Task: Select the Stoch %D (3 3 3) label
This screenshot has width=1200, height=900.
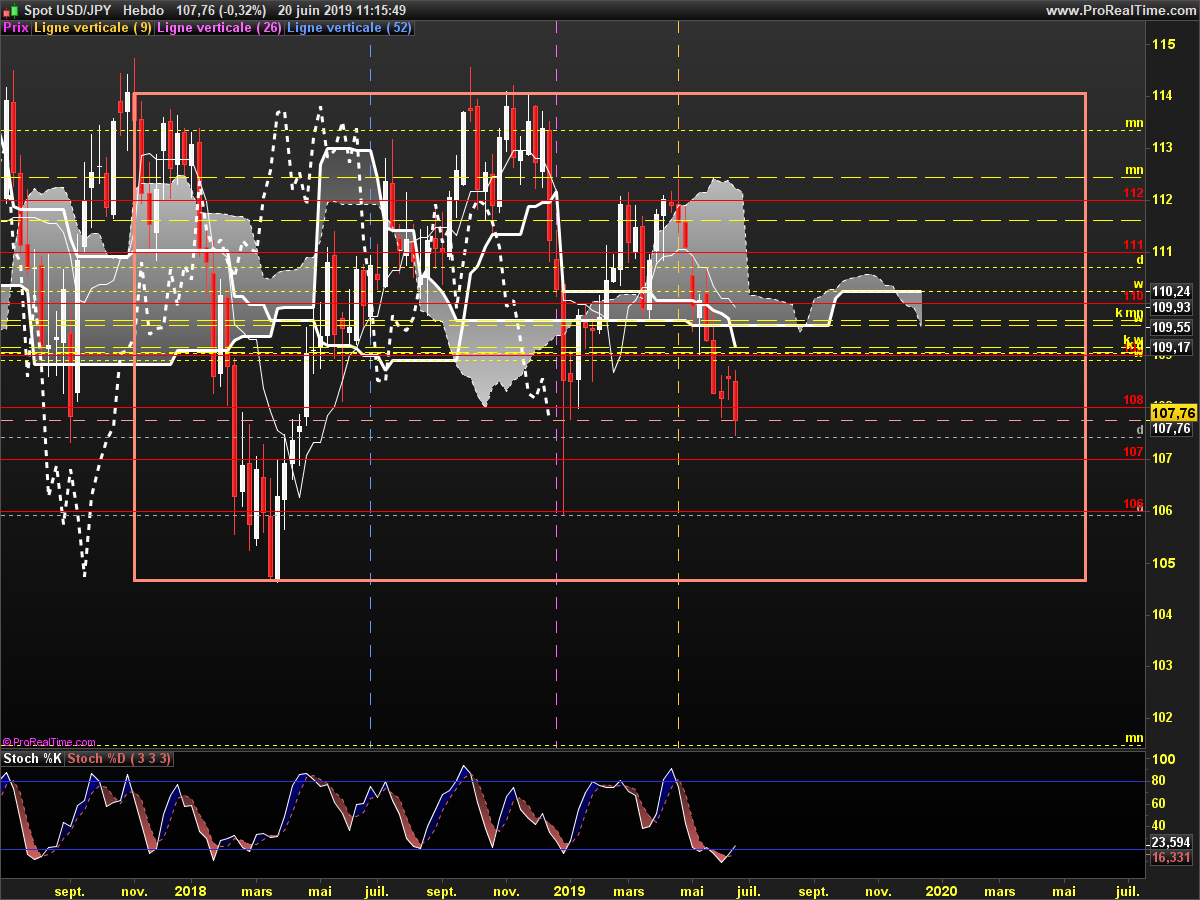Action: tap(119, 759)
